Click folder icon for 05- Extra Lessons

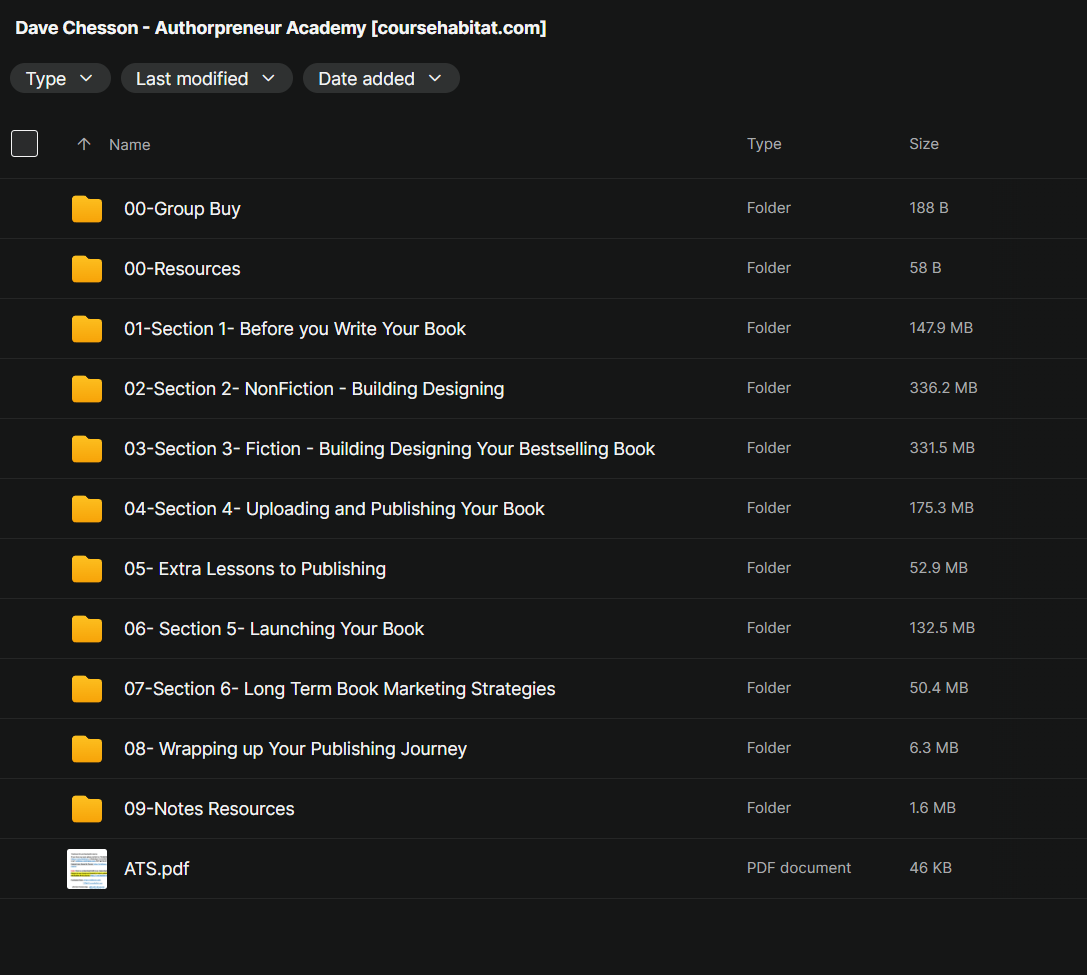point(87,569)
